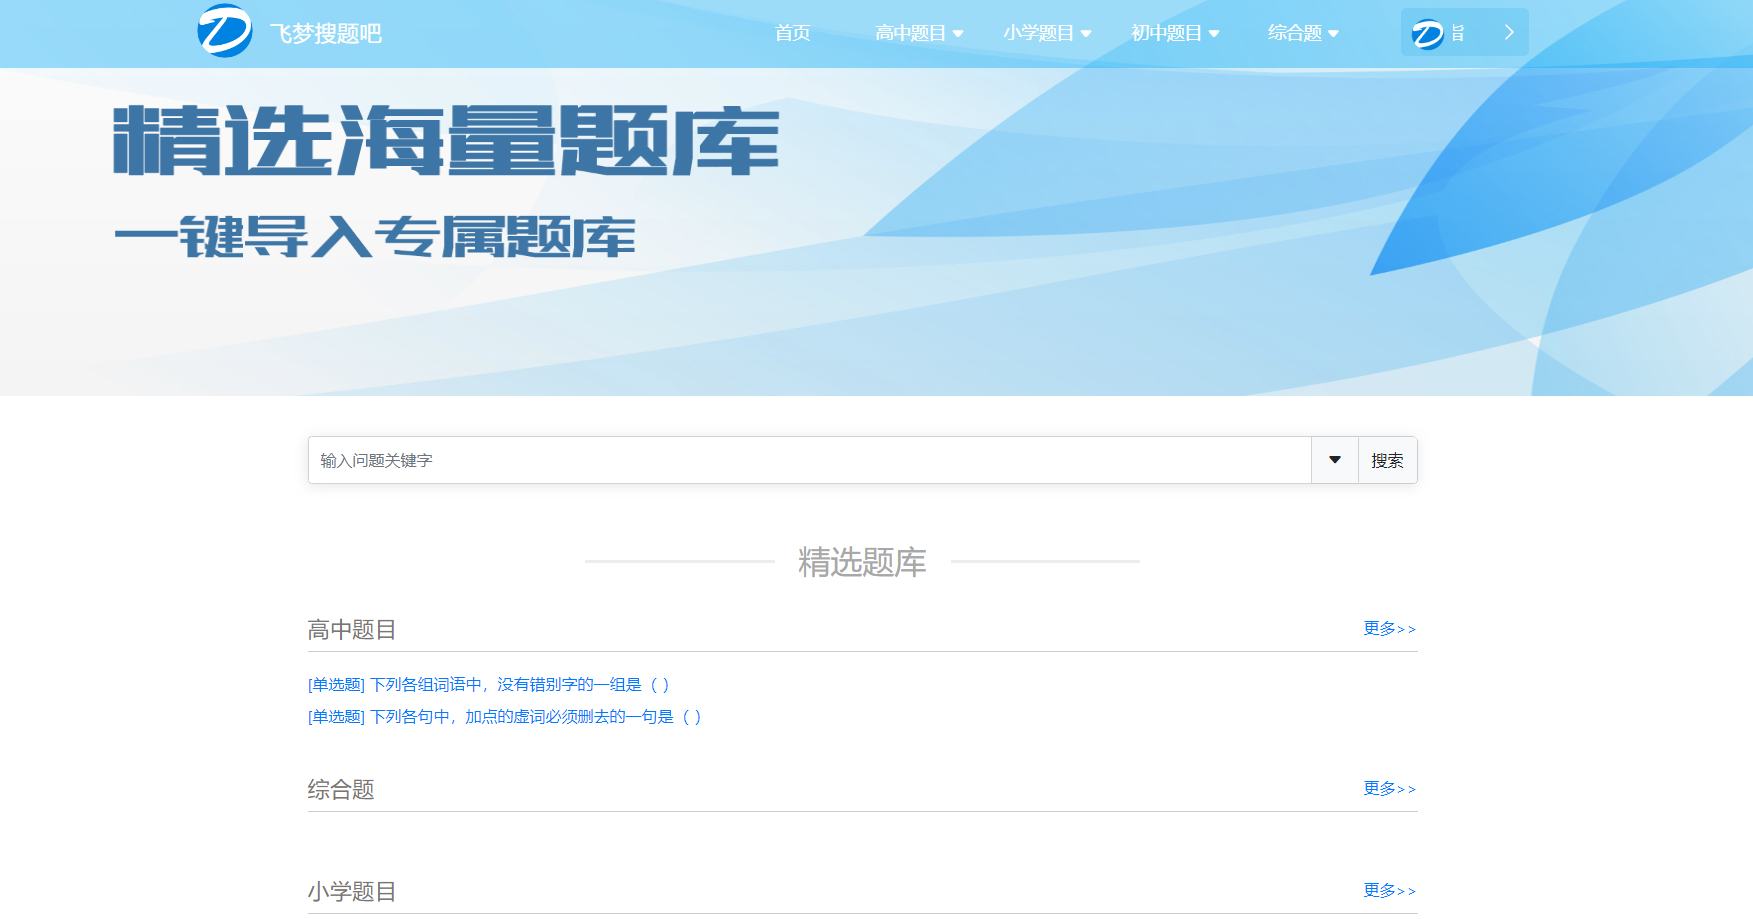Click the 一键导入专属题库 banner subtitle

click(375, 237)
